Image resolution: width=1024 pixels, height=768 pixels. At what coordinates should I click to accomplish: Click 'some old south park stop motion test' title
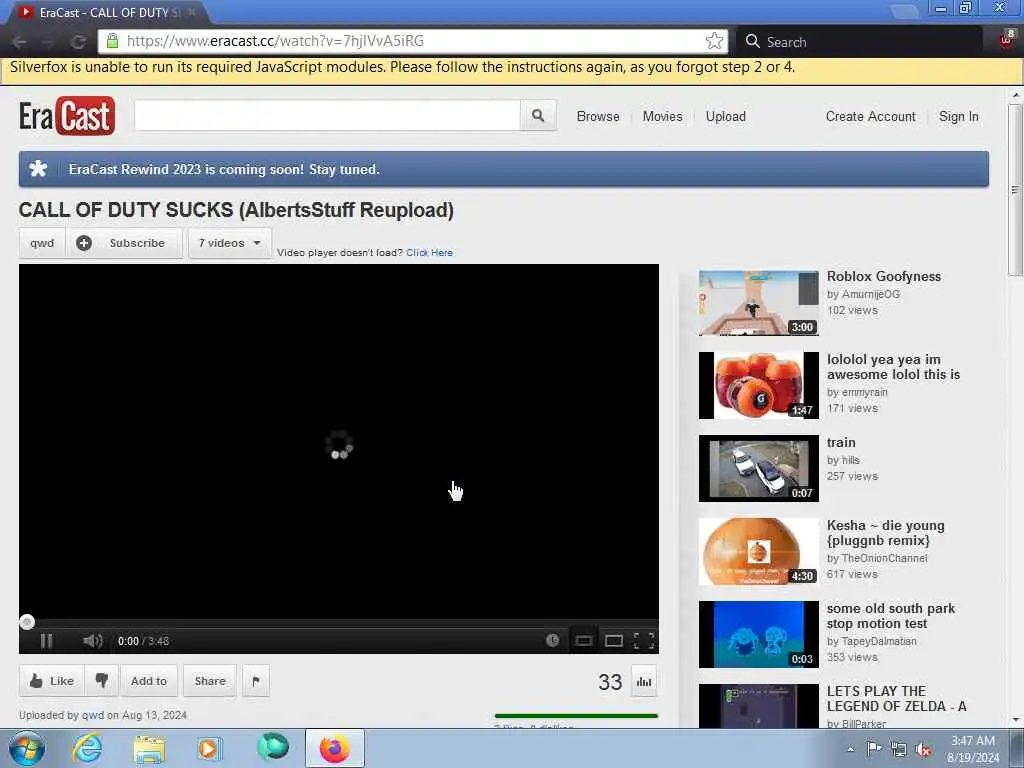891,616
